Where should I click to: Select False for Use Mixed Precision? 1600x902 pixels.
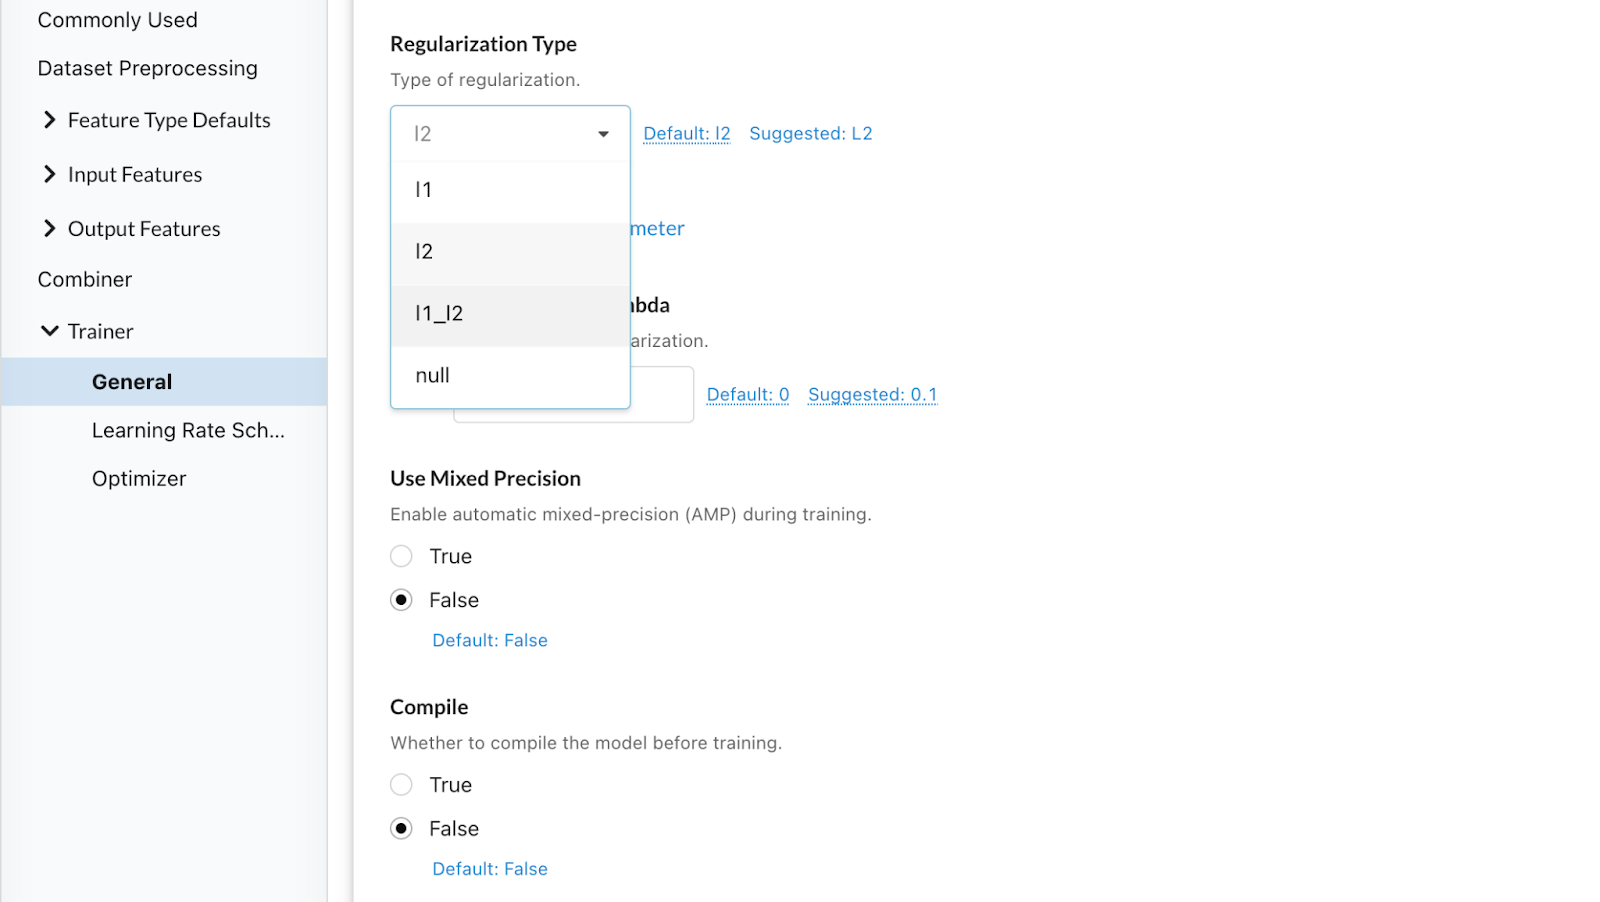coord(401,600)
